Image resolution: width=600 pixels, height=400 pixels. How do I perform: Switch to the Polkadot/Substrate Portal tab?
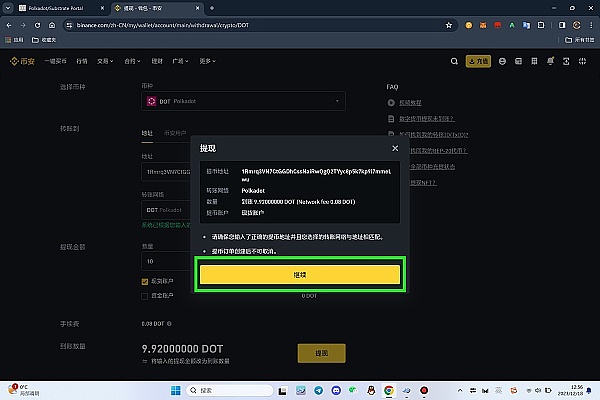48,7
